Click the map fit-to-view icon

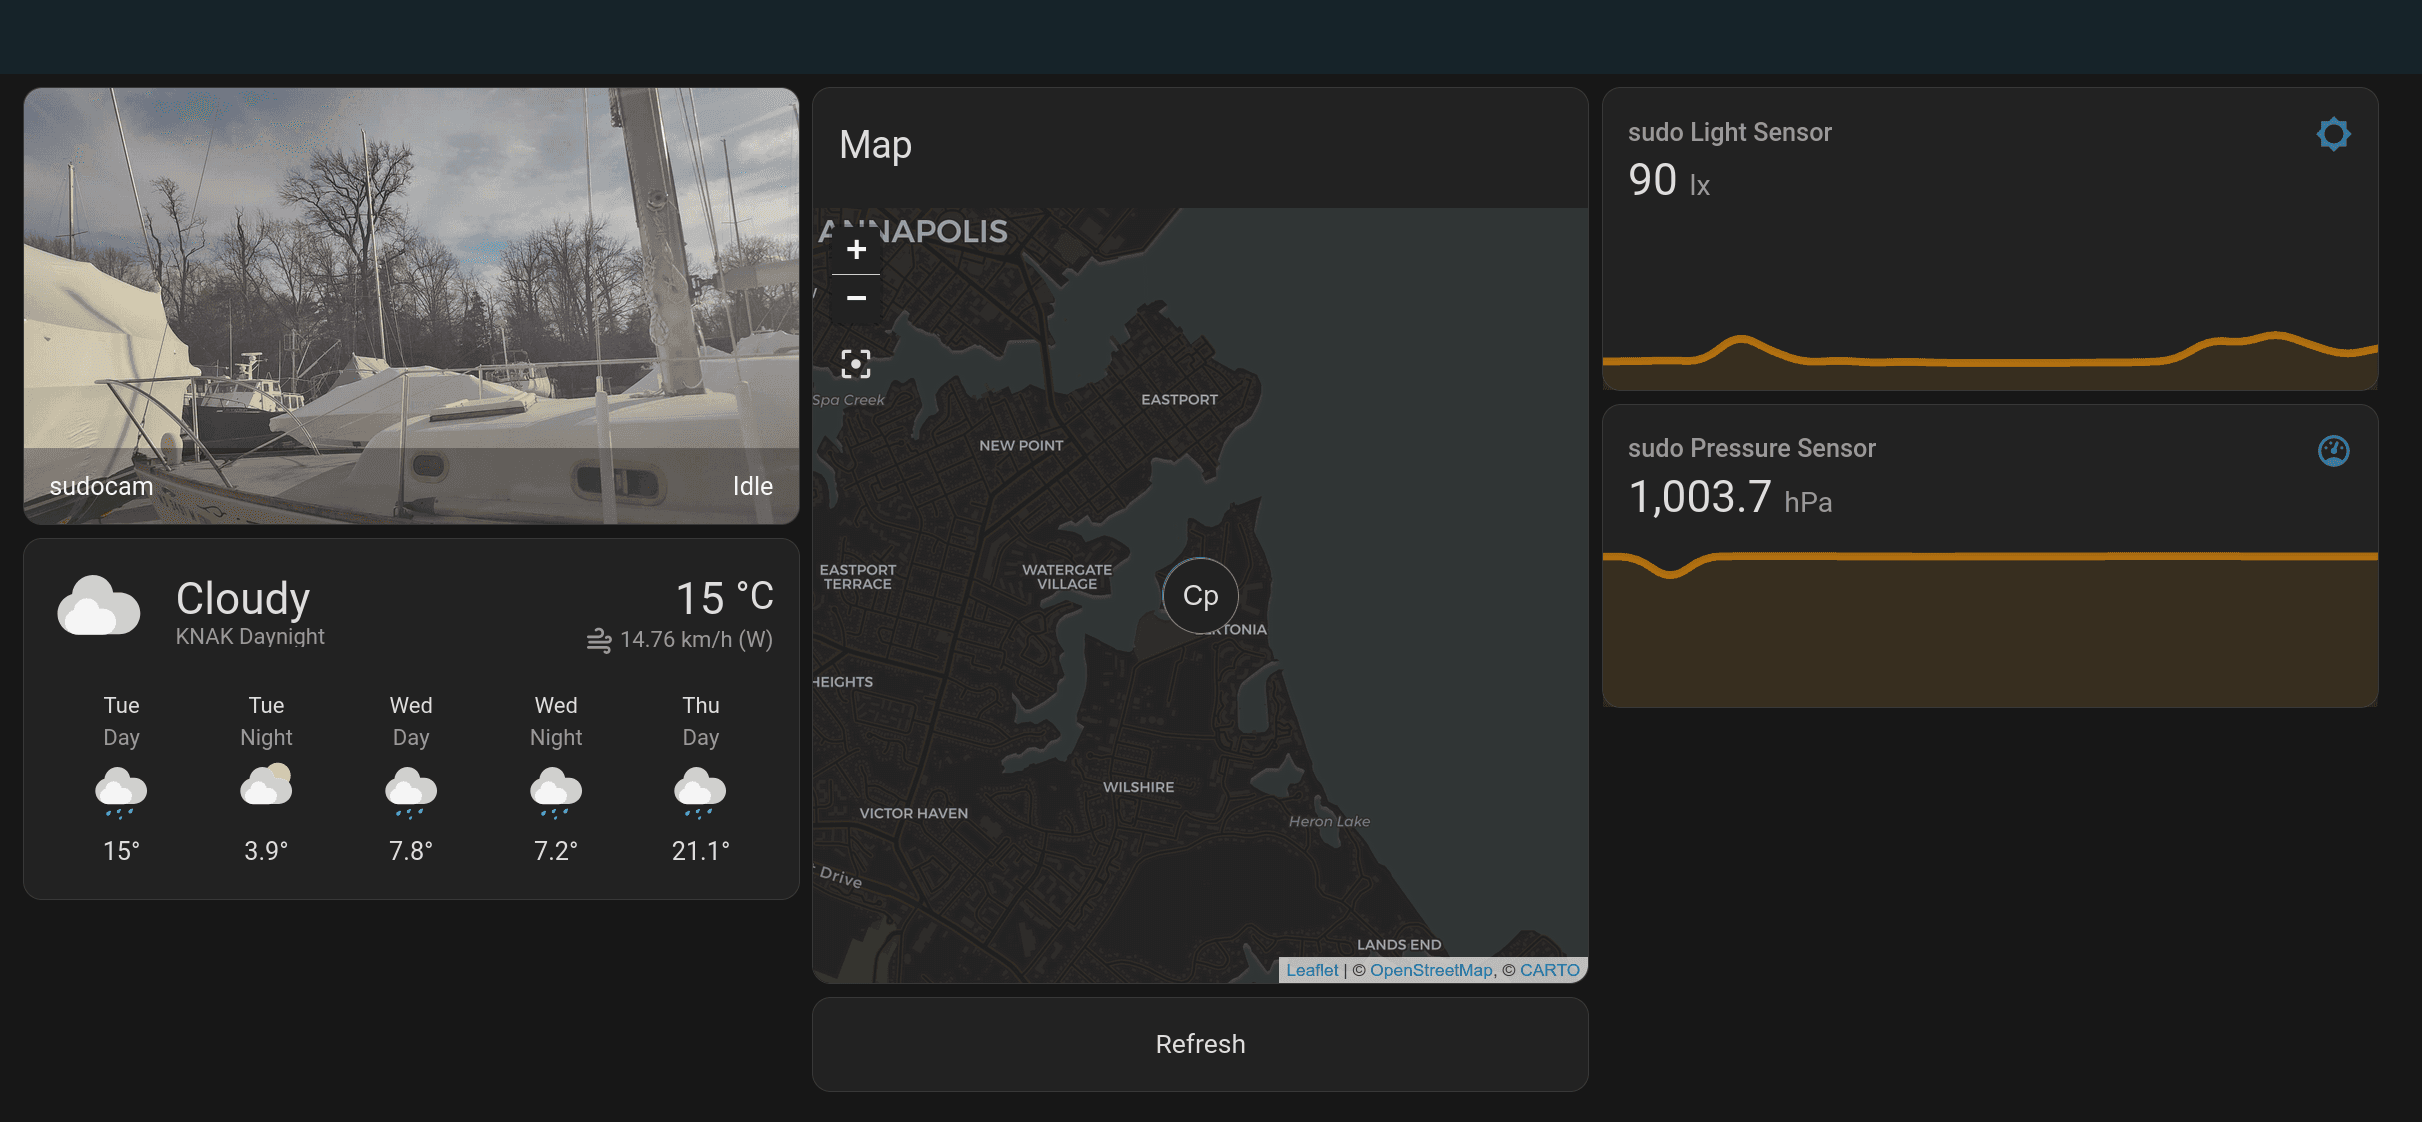click(856, 364)
